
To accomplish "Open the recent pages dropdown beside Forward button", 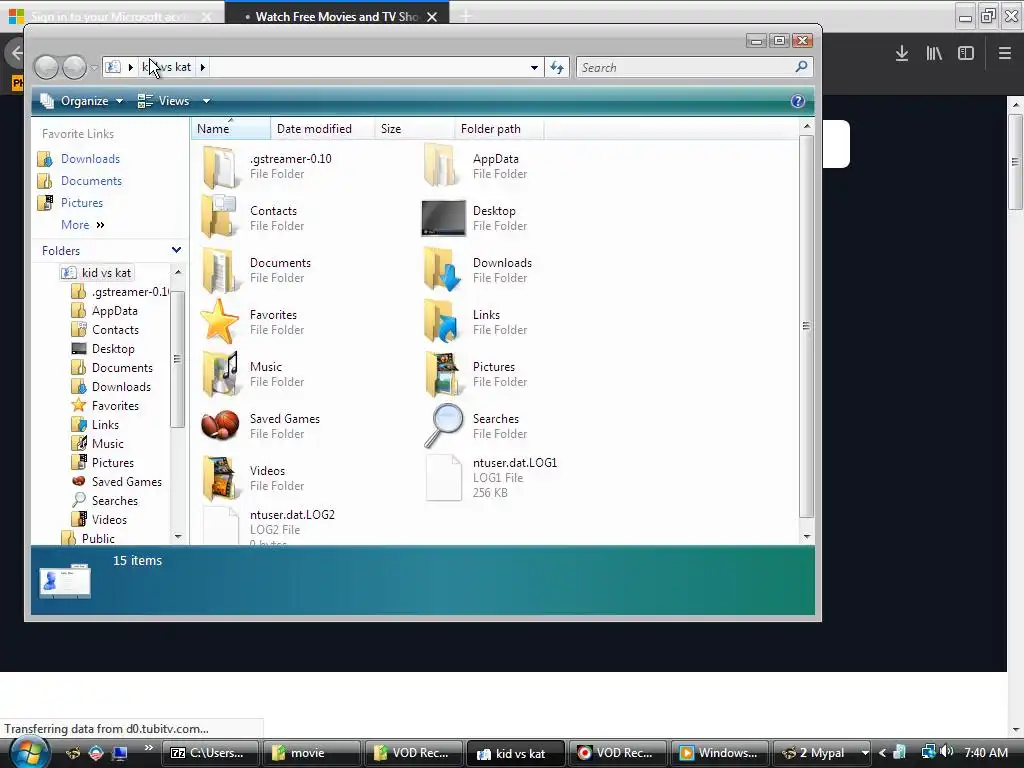I will [x=94, y=67].
